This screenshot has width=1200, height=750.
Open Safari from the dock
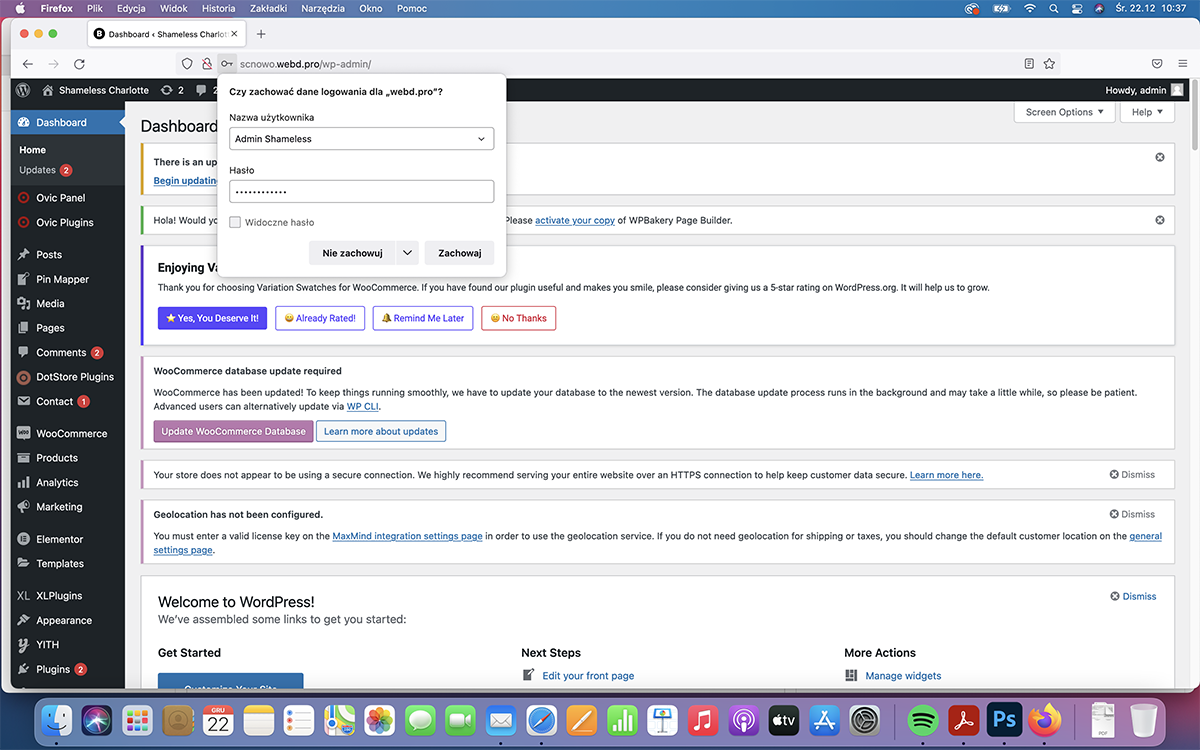pos(541,719)
